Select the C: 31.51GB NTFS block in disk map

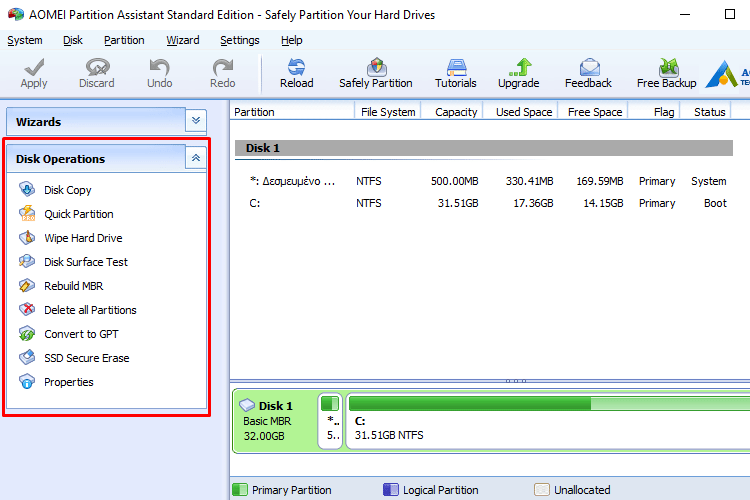pos(548,421)
